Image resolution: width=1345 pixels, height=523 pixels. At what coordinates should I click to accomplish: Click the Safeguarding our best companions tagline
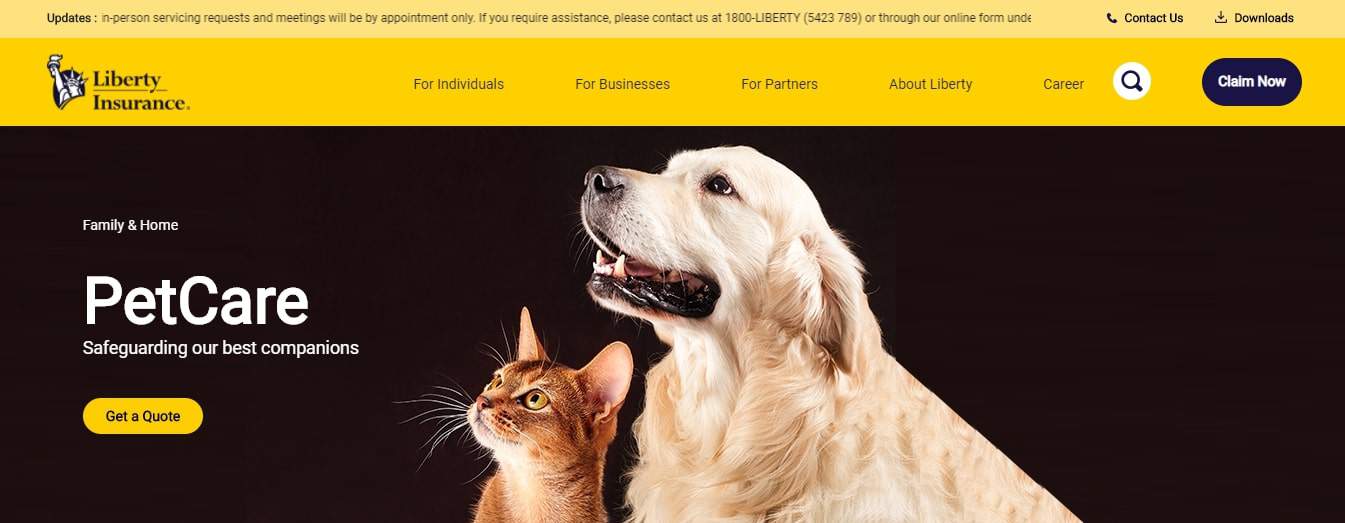pyautogui.click(x=221, y=348)
